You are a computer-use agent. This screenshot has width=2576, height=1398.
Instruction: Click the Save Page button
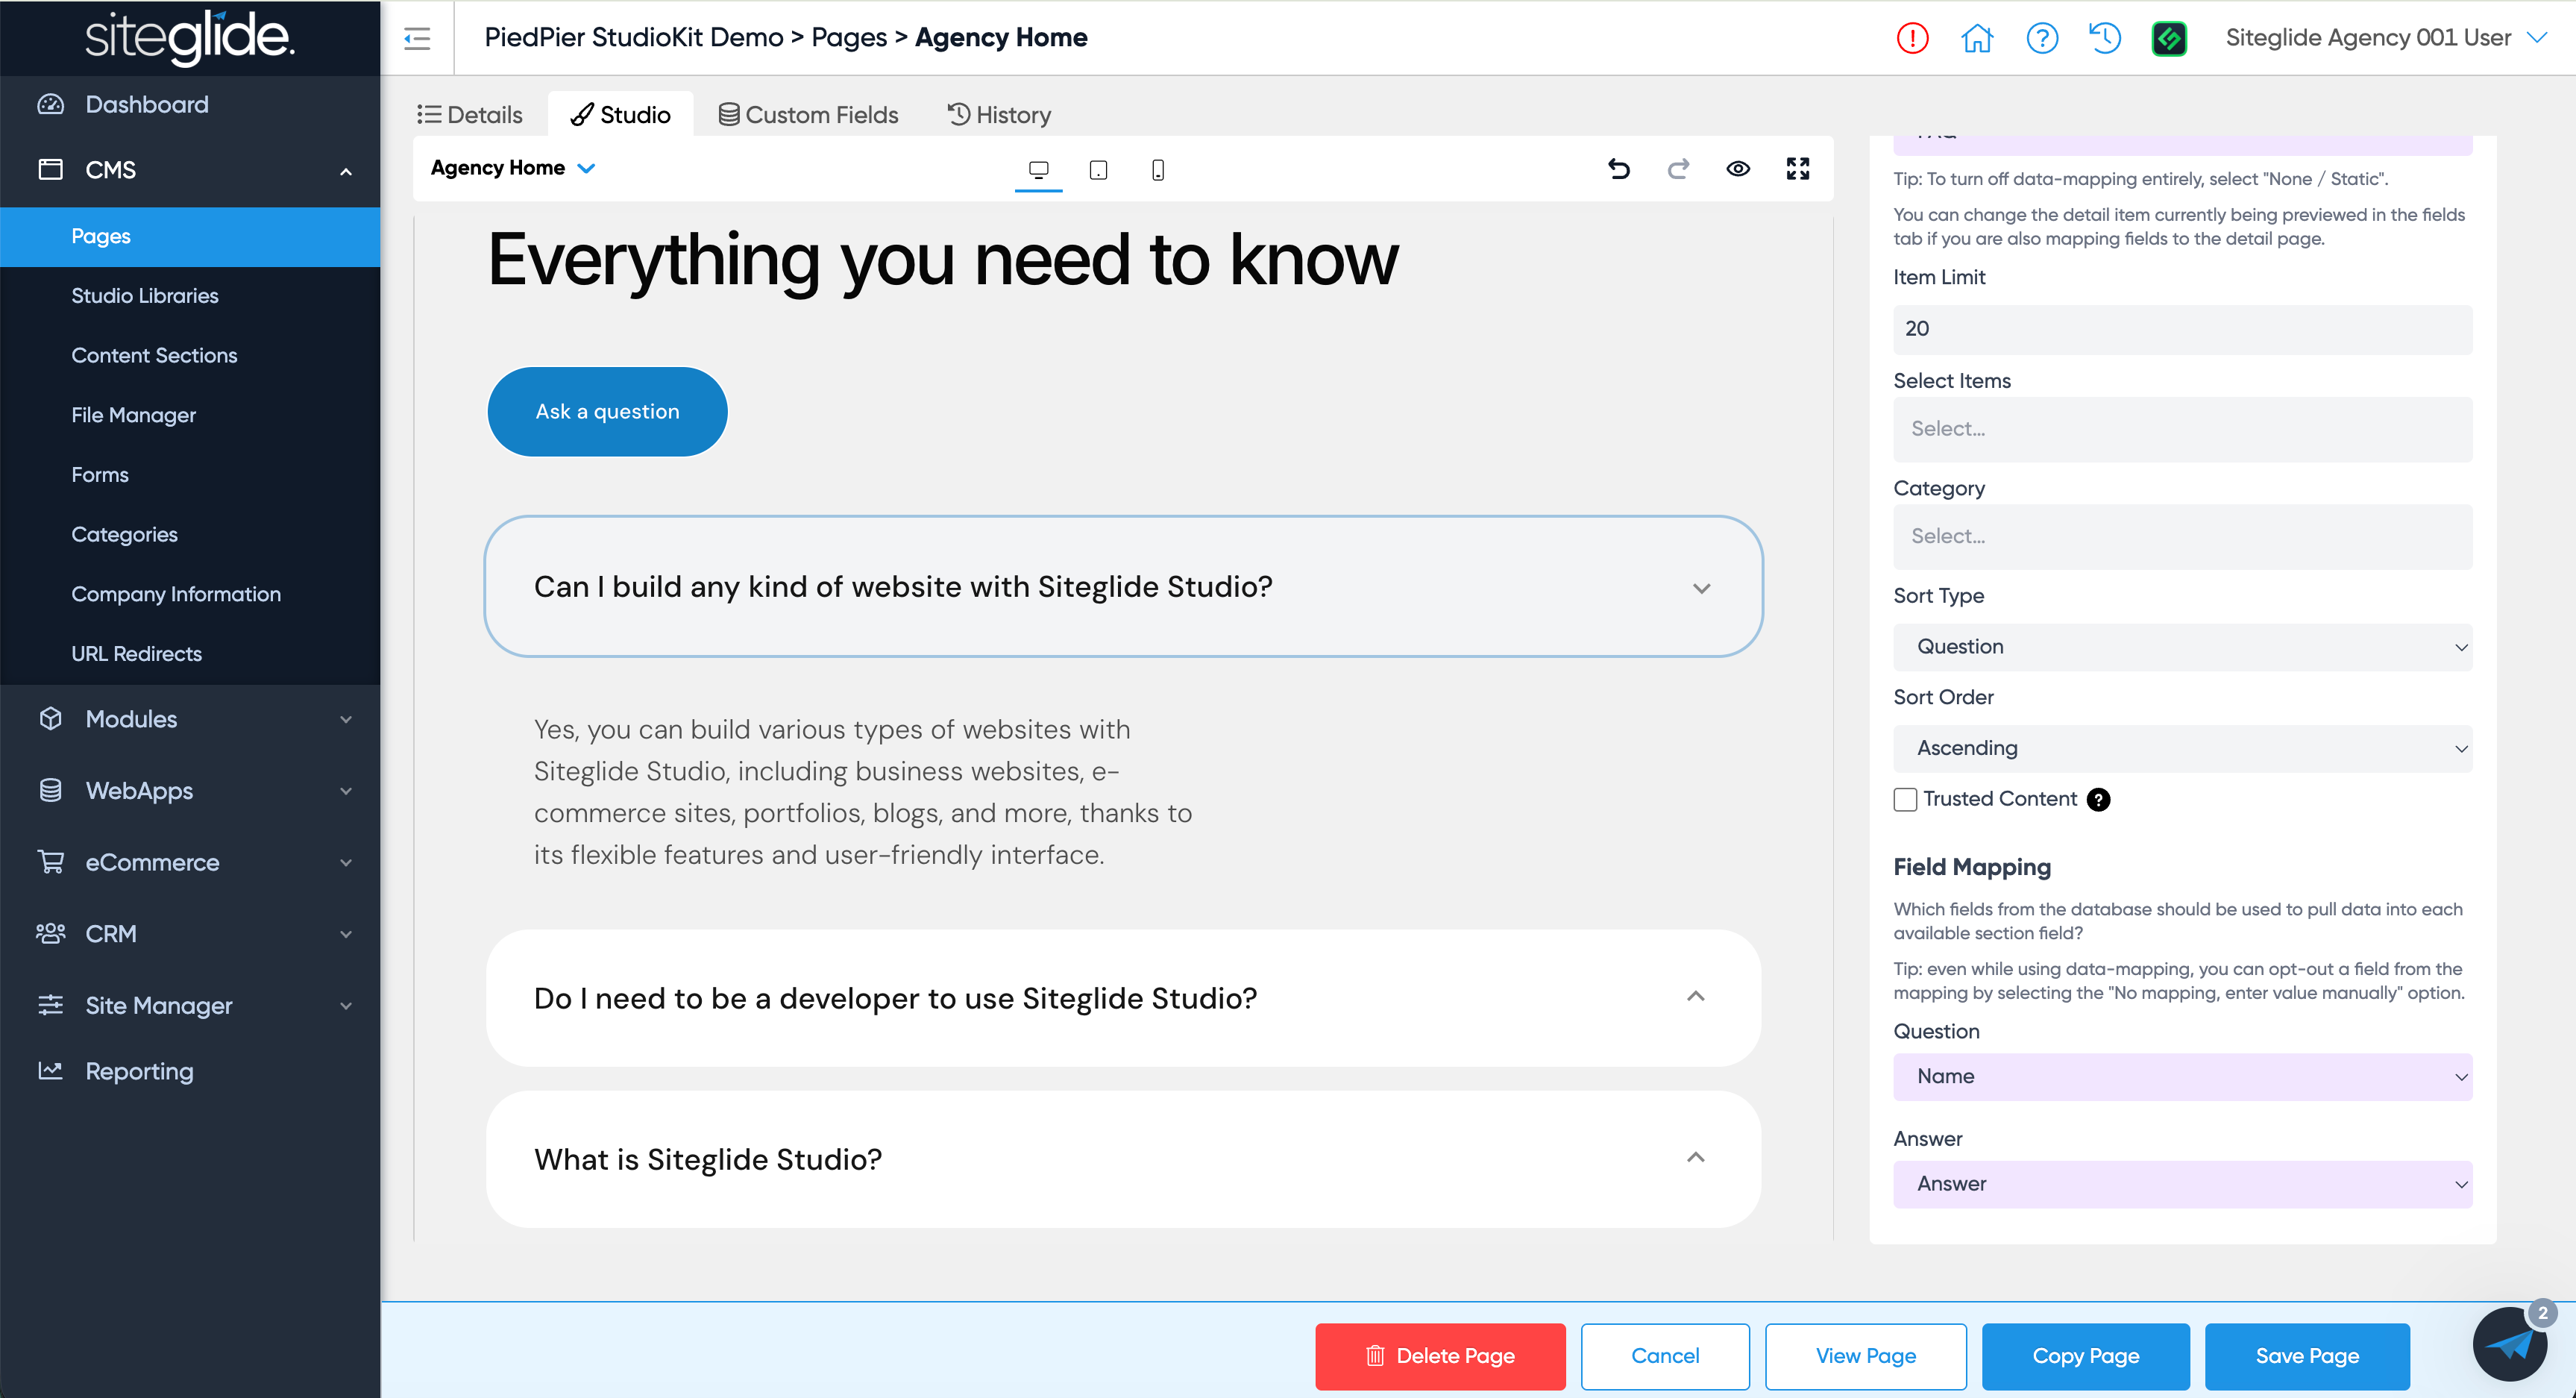[x=2307, y=1356]
